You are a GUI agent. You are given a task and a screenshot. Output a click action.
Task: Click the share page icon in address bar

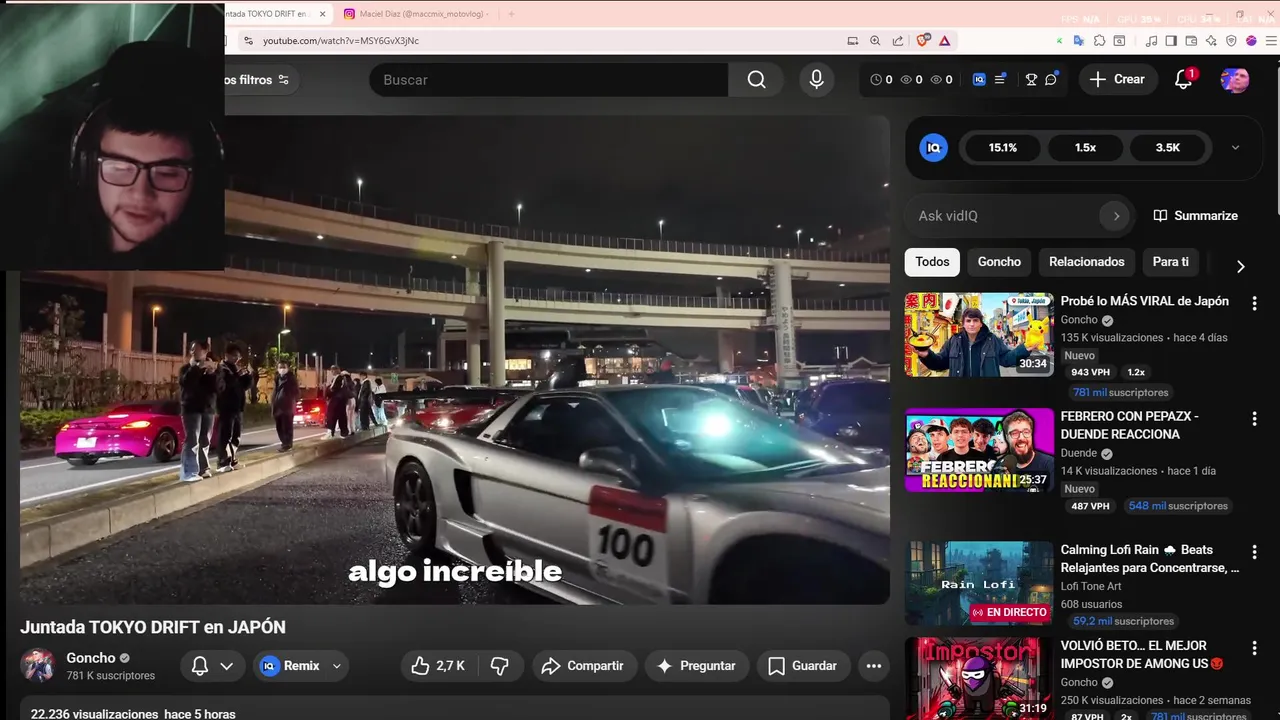tap(897, 41)
